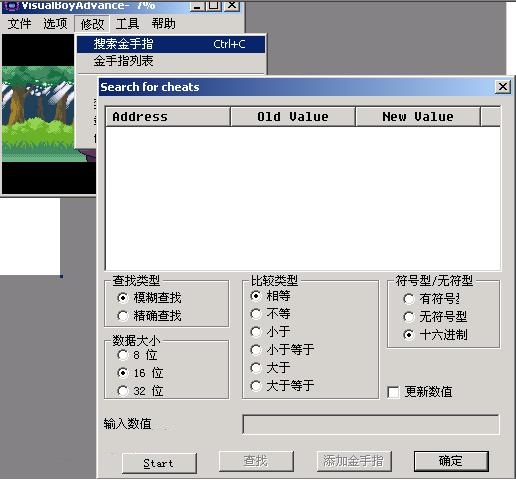
Task: Choose 金手指列表 menu entry
Action: tap(171, 61)
